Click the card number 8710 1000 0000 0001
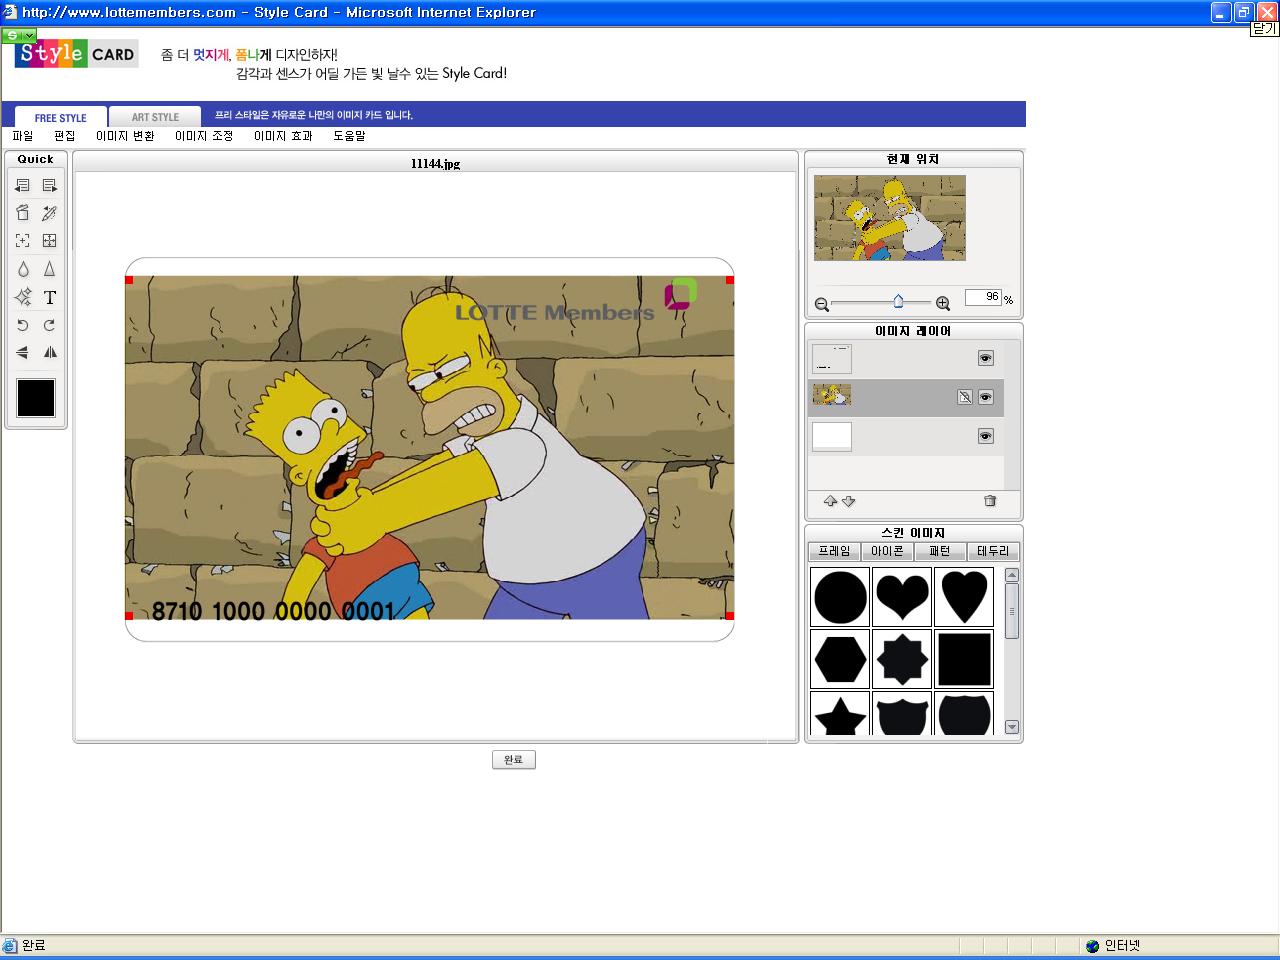 click(x=273, y=611)
